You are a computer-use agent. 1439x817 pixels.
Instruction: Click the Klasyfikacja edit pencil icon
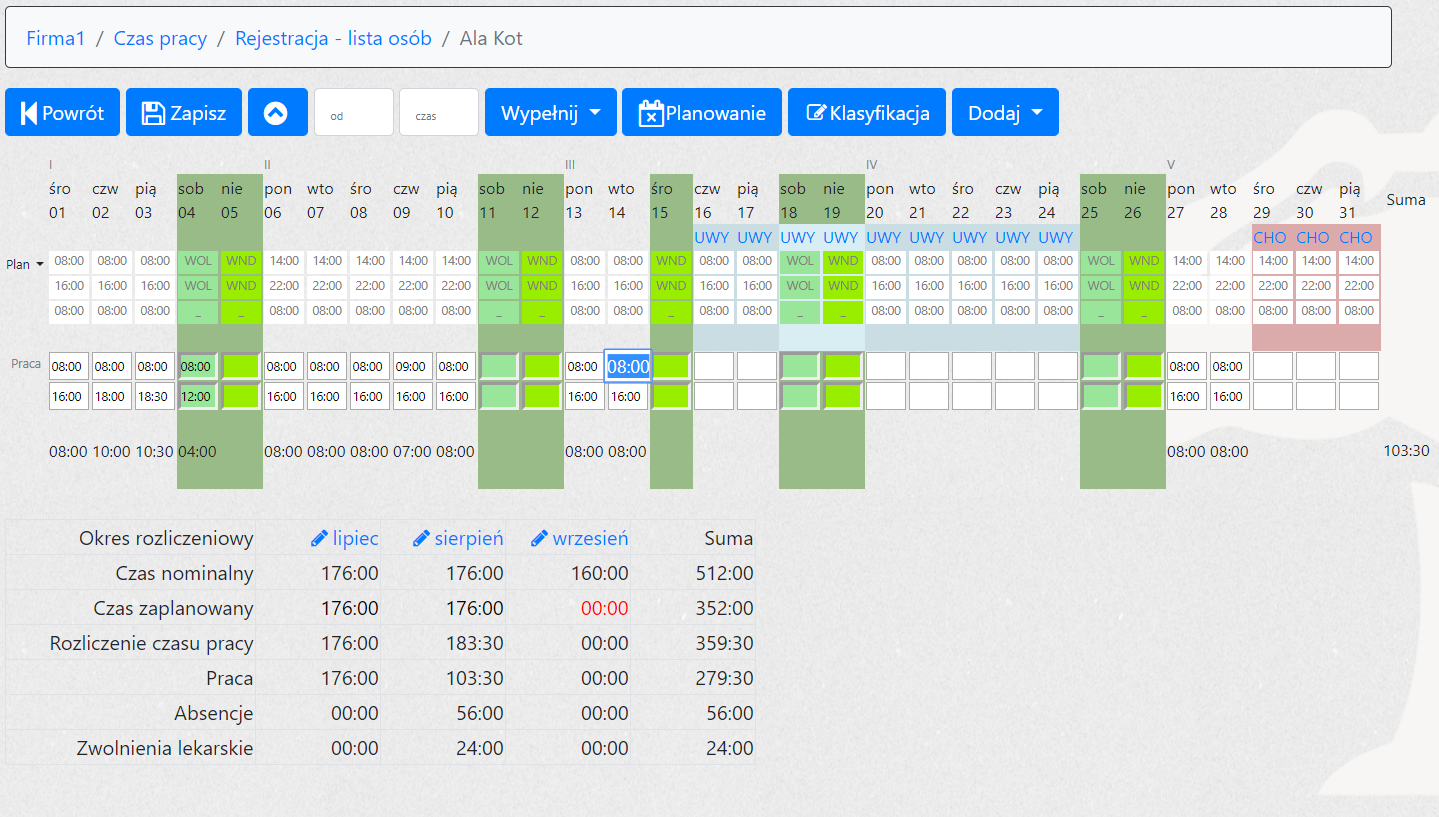(x=816, y=113)
